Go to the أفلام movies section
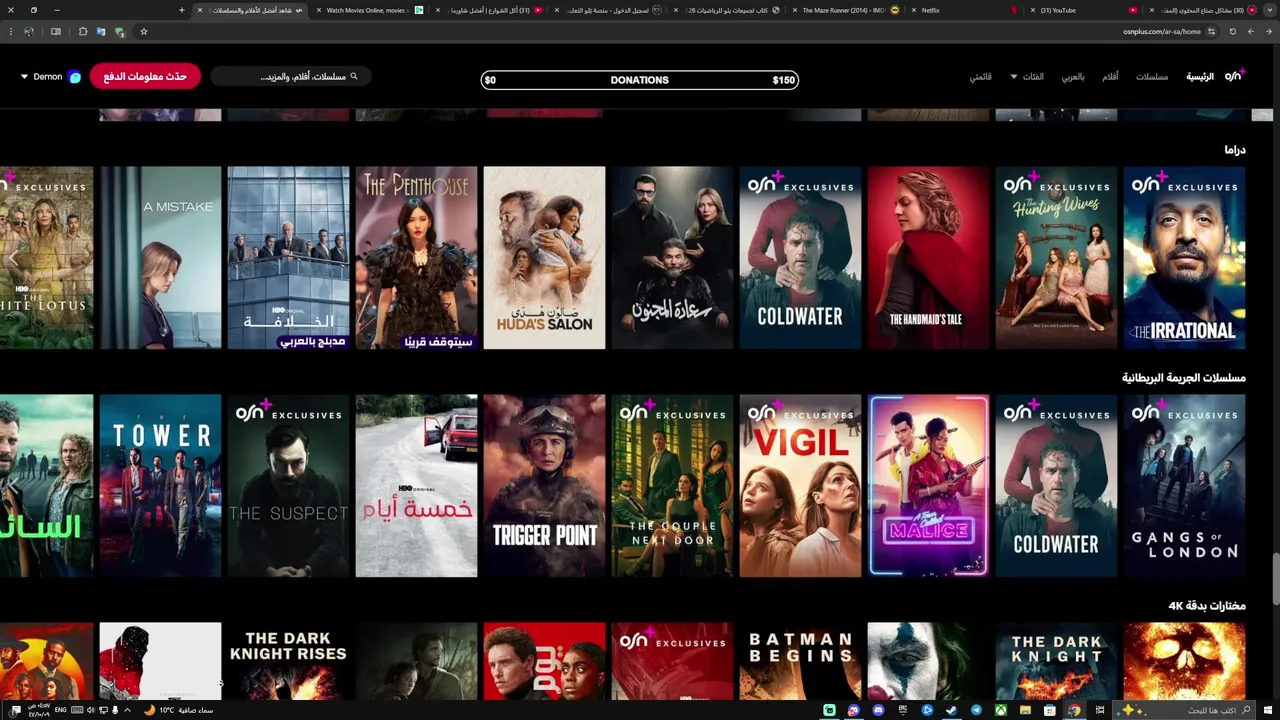The image size is (1280, 720). coord(1110,77)
